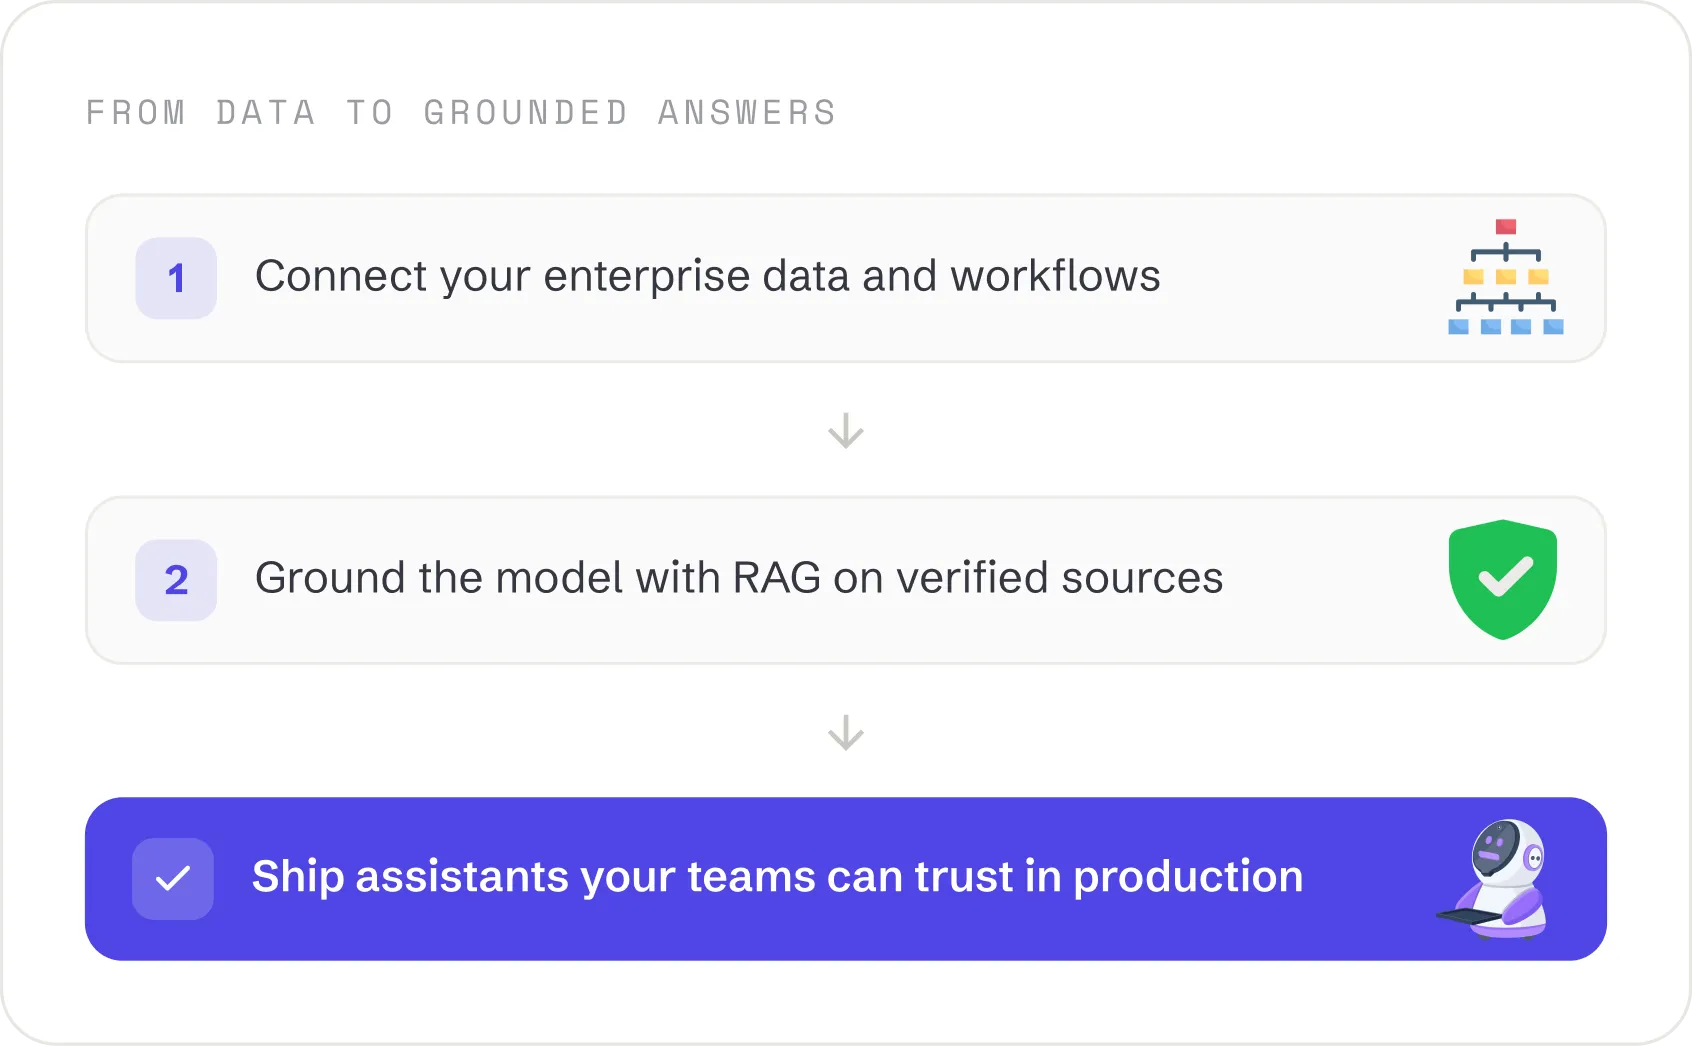Click the step 1 card background
1692x1046 pixels.
pyautogui.click(x=846, y=278)
